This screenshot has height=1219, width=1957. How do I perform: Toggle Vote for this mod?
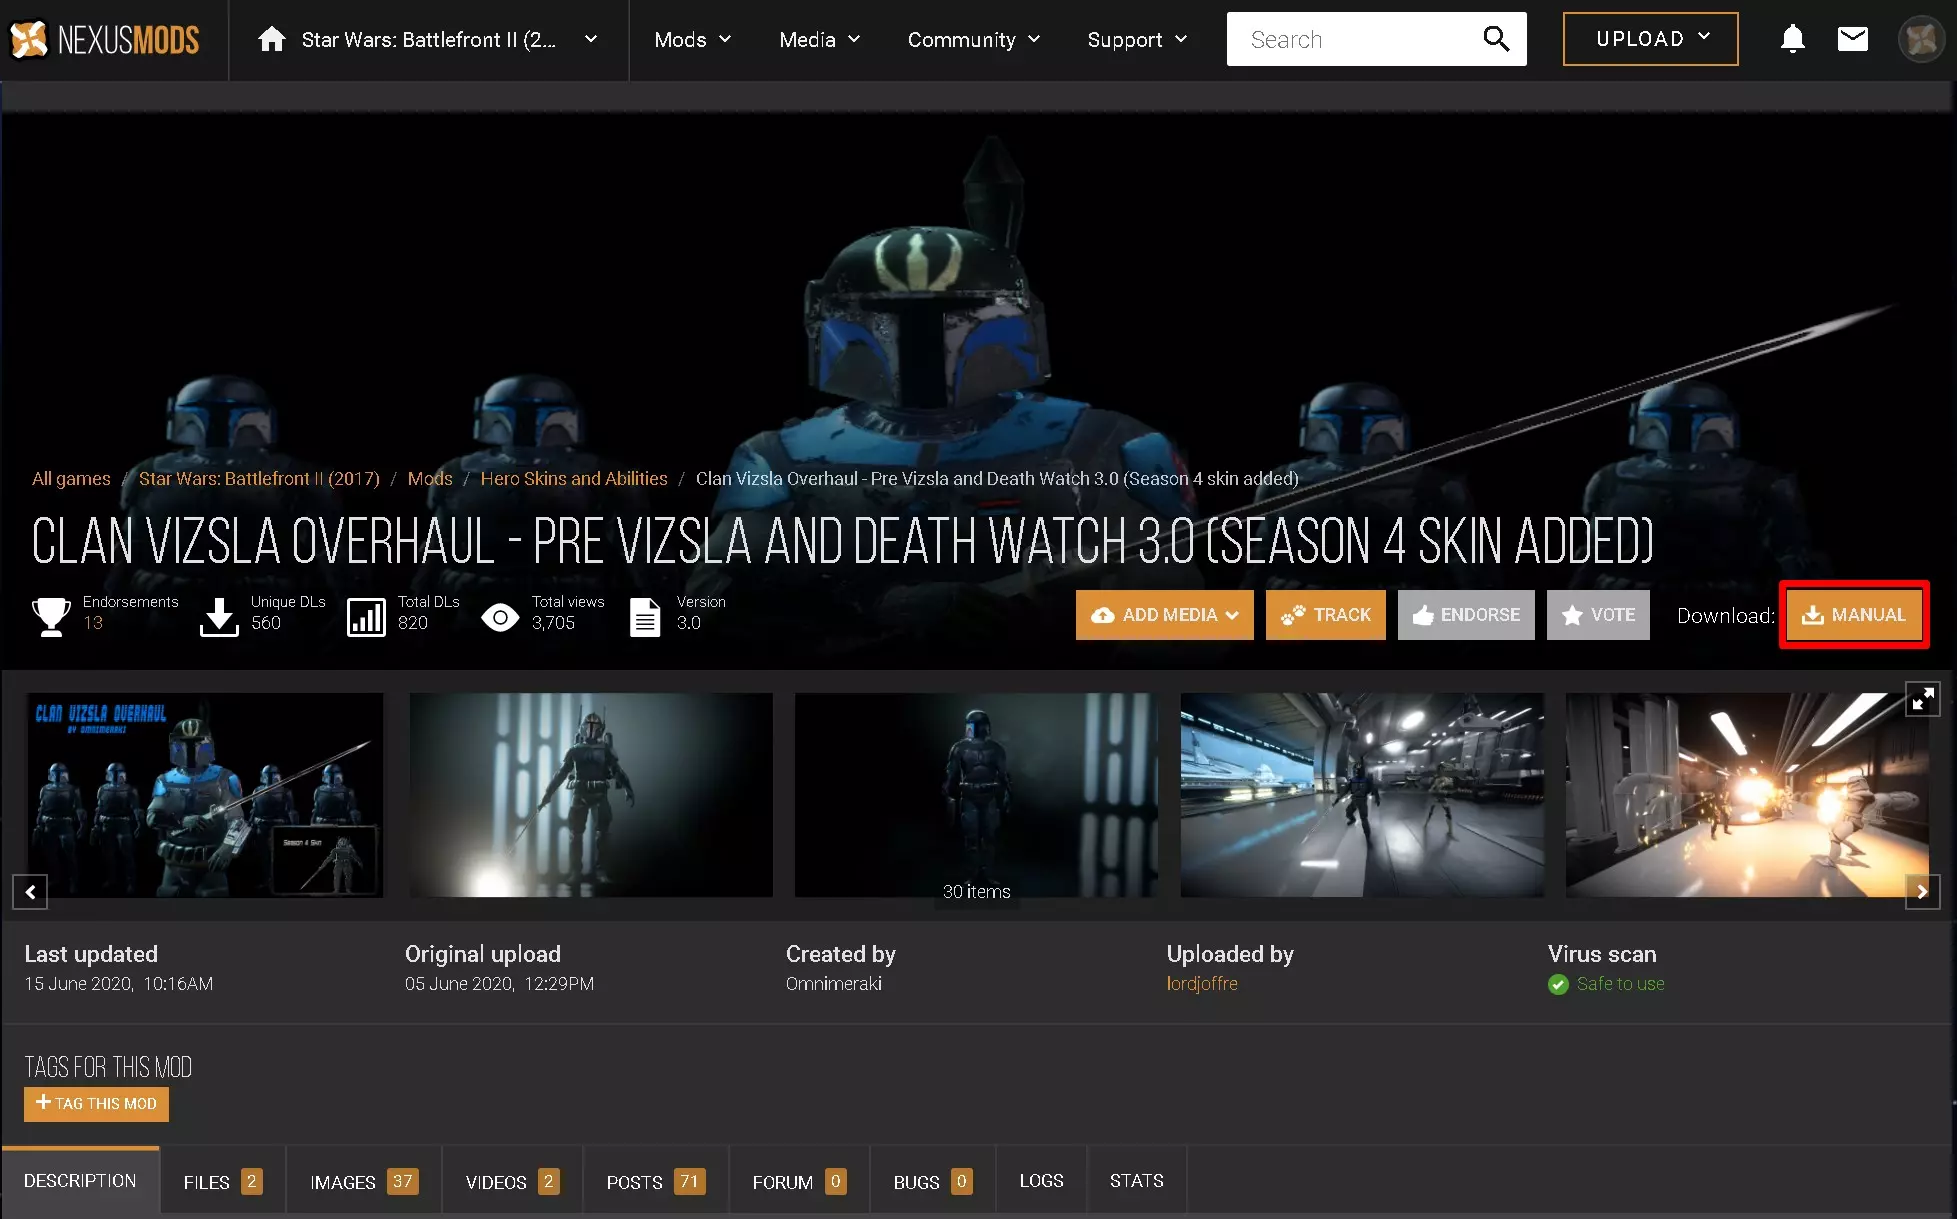(1597, 615)
